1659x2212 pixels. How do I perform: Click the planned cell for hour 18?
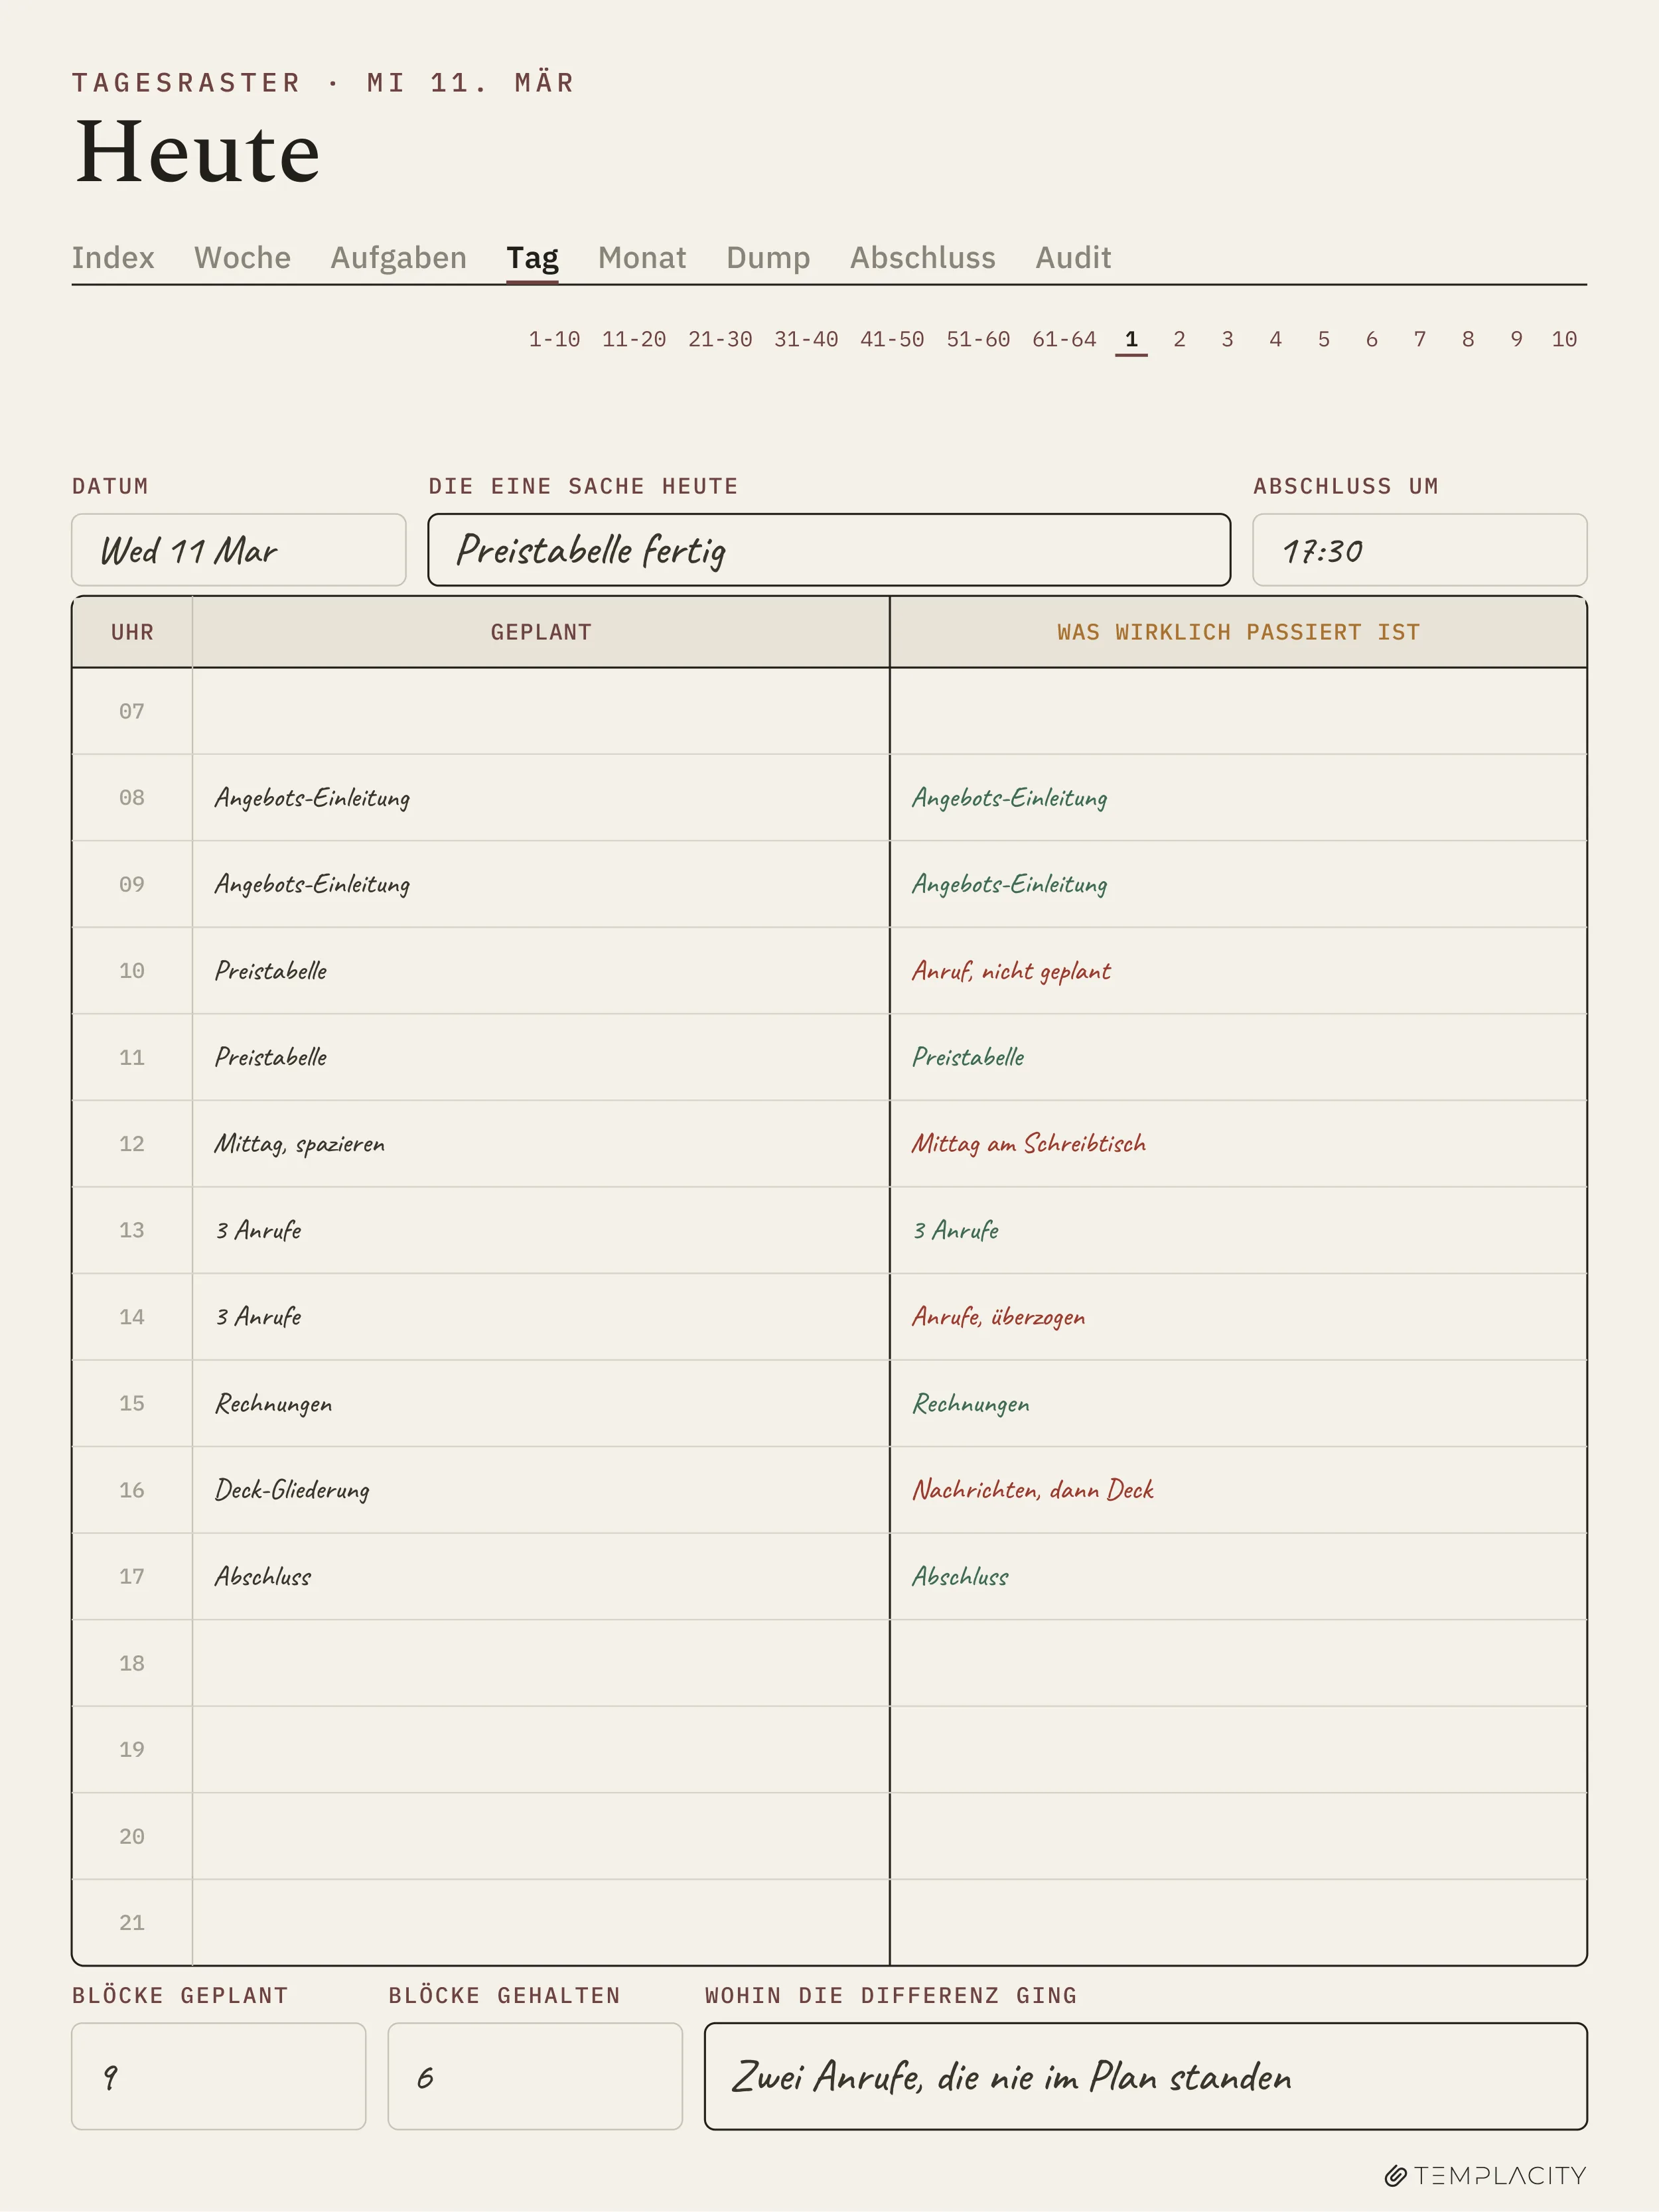(541, 1663)
